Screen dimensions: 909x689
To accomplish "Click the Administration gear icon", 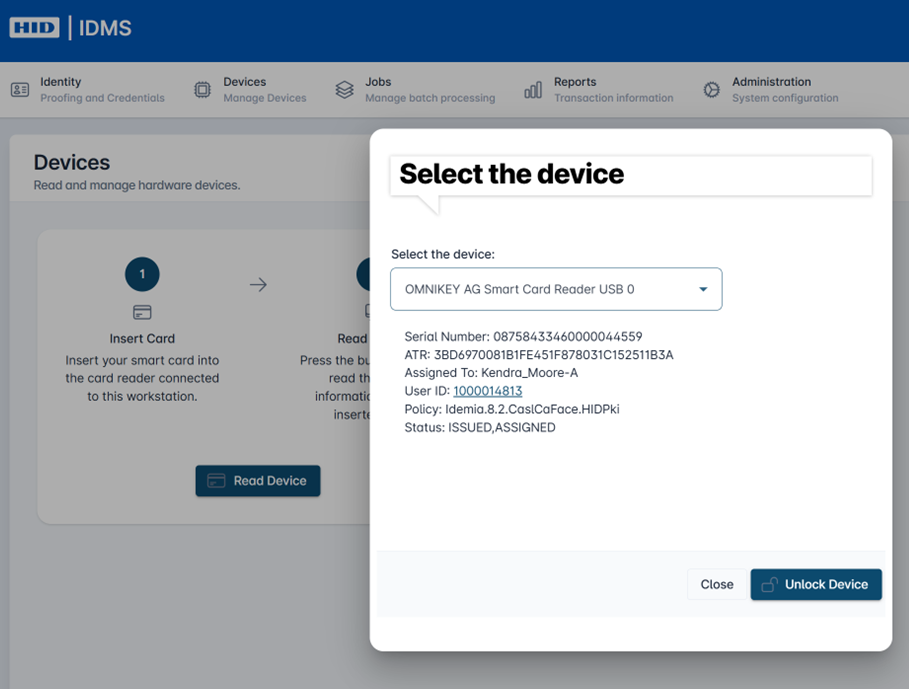I will pos(711,90).
